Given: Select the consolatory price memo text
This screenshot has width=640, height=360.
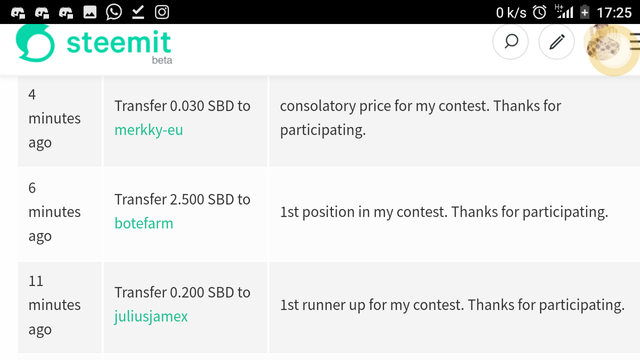Looking at the screenshot, I should pos(420,118).
